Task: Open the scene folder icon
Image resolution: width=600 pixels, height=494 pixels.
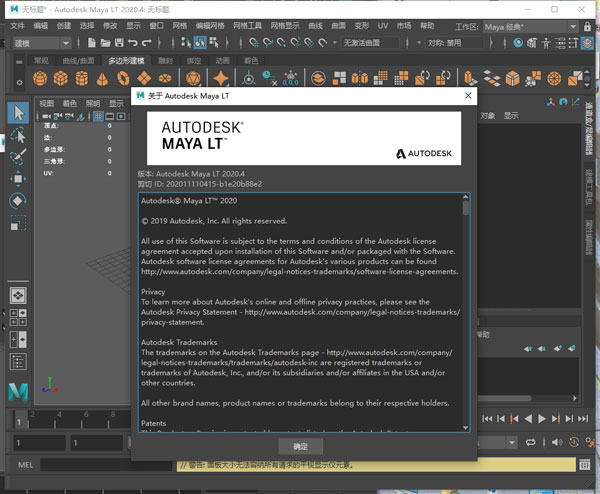Action: [x=105, y=42]
